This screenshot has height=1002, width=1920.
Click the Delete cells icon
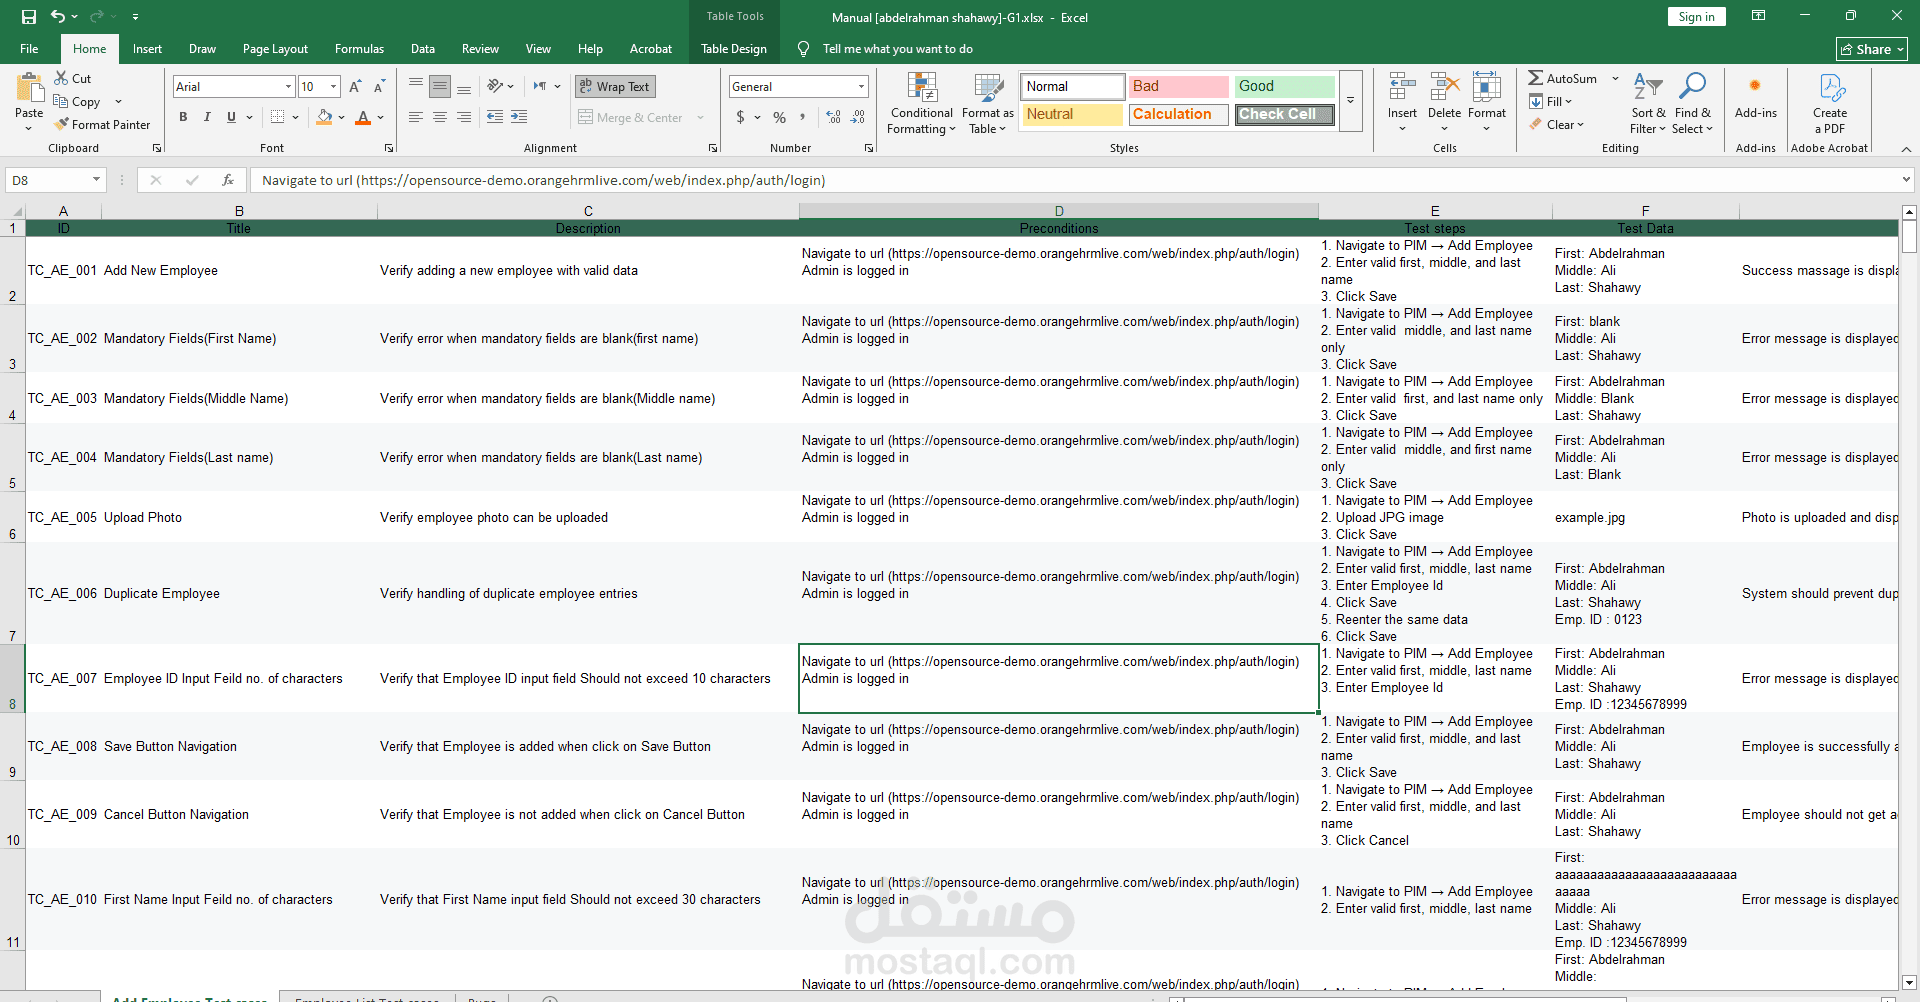coord(1444,88)
